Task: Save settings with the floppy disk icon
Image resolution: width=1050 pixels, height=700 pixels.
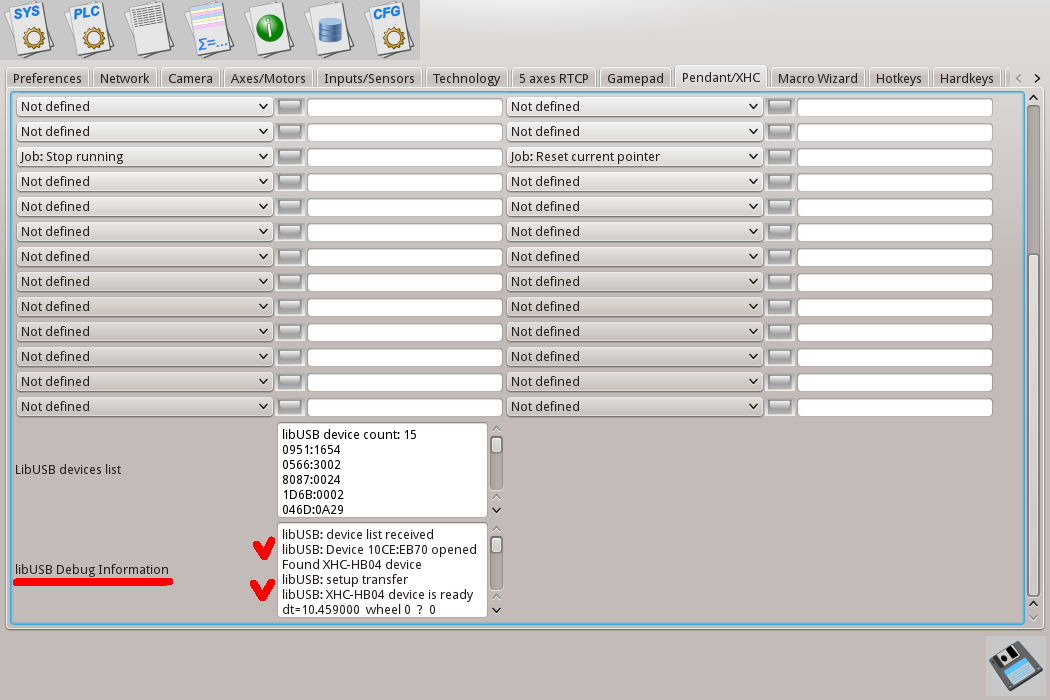Action: [1015, 665]
